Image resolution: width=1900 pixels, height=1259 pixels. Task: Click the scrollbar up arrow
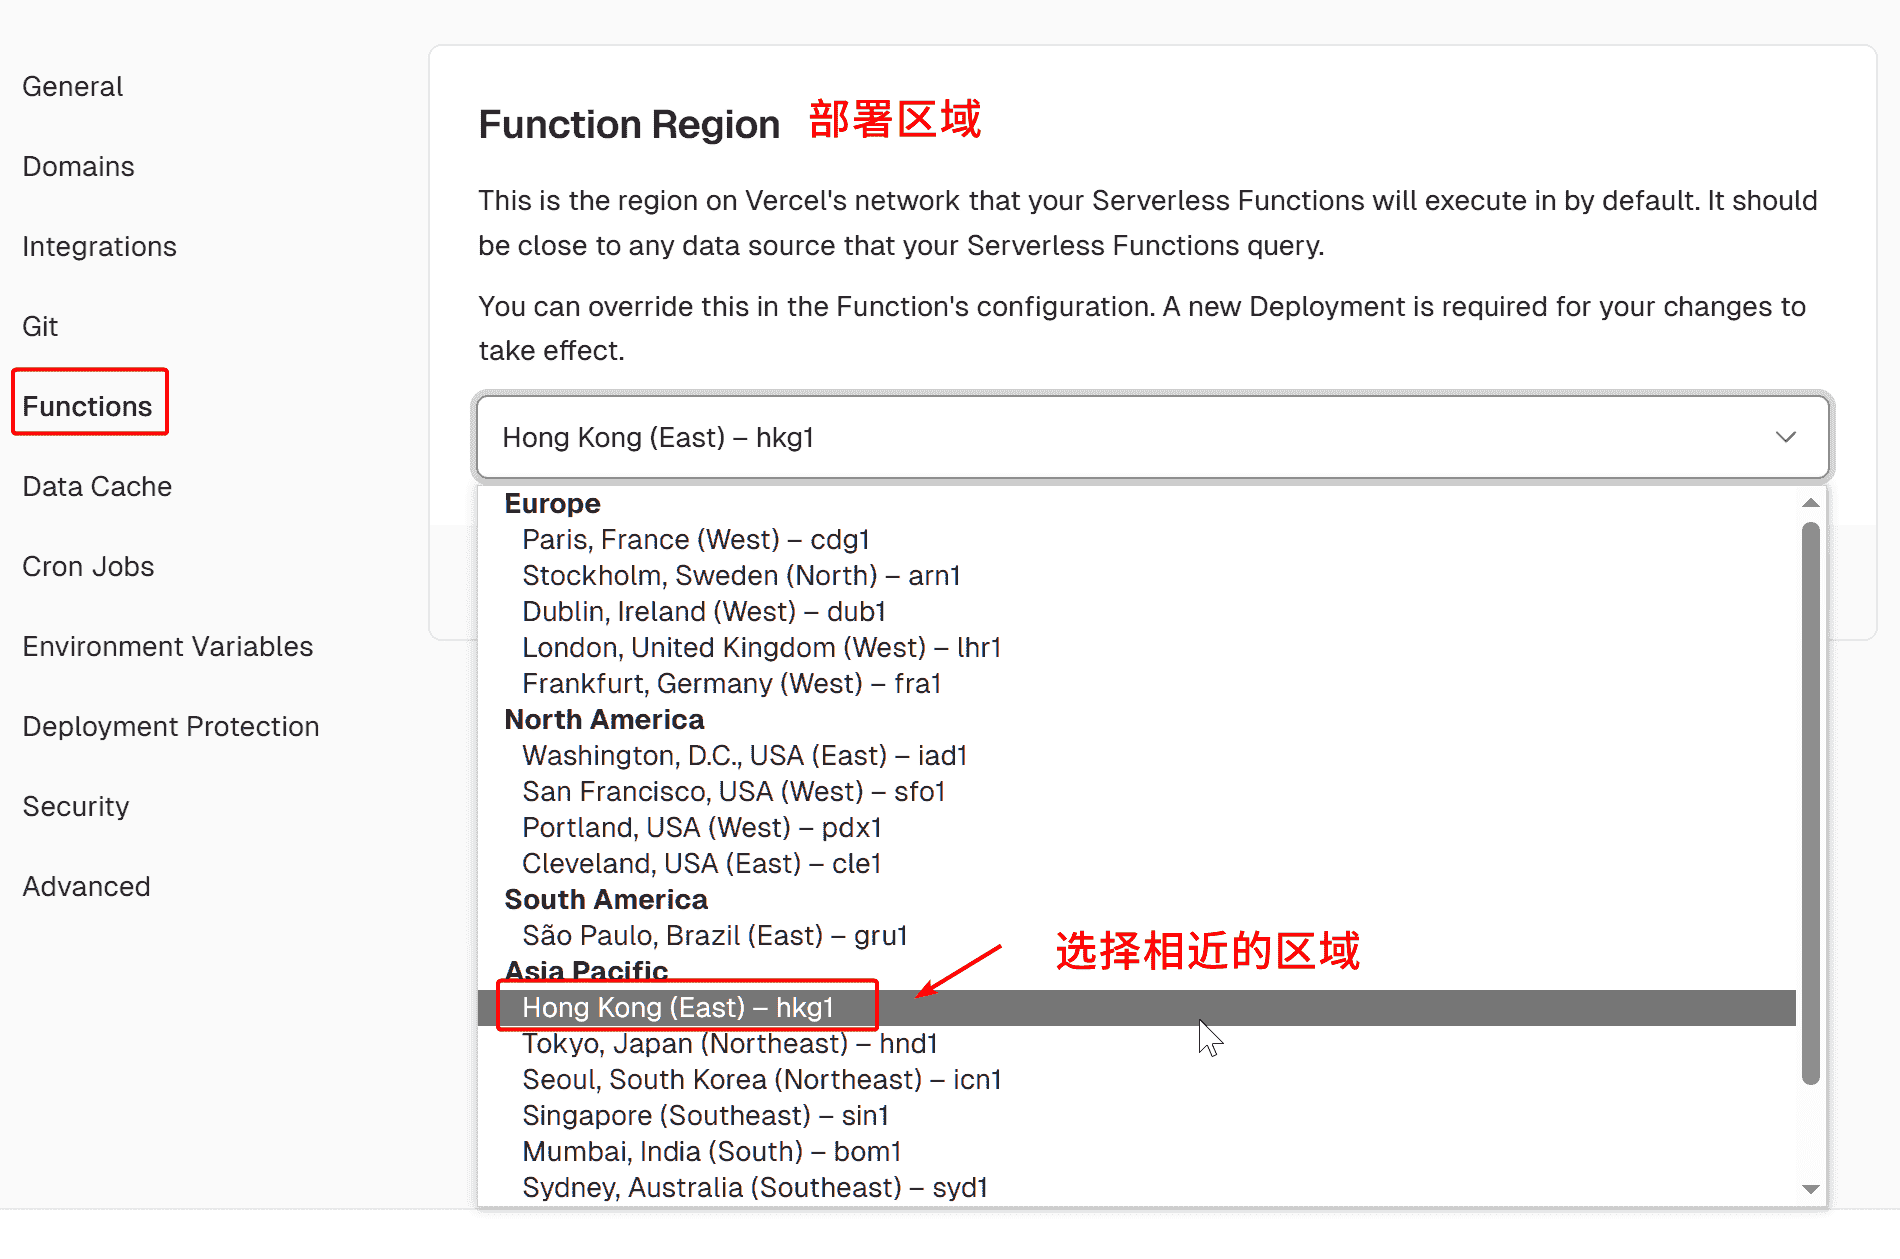(x=1810, y=503)
